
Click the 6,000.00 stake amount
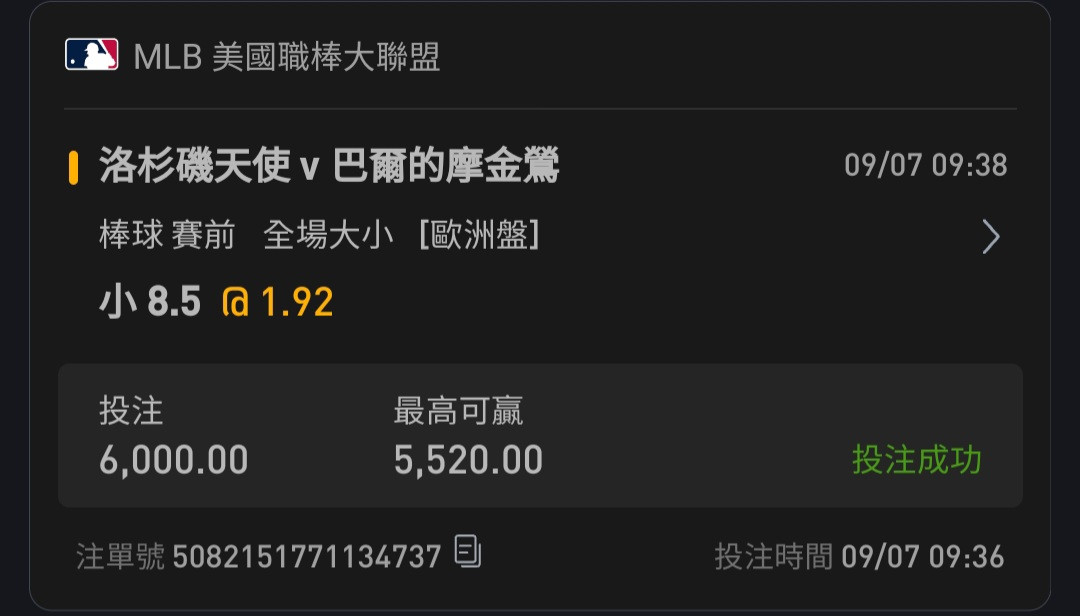point(174,460)
